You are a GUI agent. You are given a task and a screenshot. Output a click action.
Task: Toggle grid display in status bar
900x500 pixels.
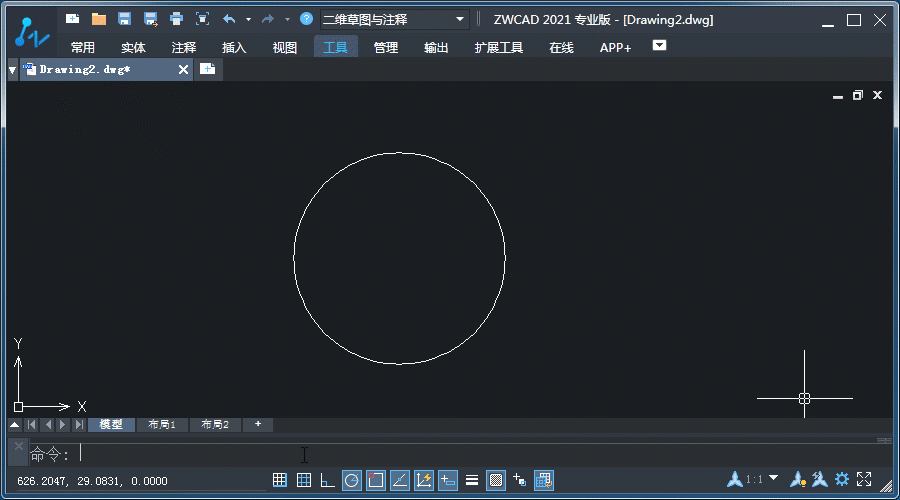tap(304, 480)
